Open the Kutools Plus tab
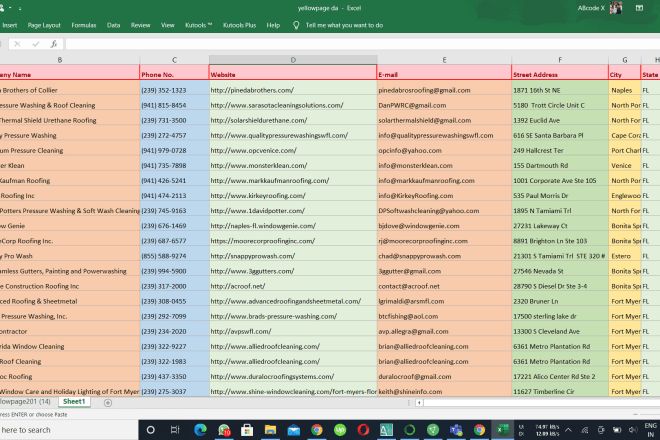 (x=240, y=25)
